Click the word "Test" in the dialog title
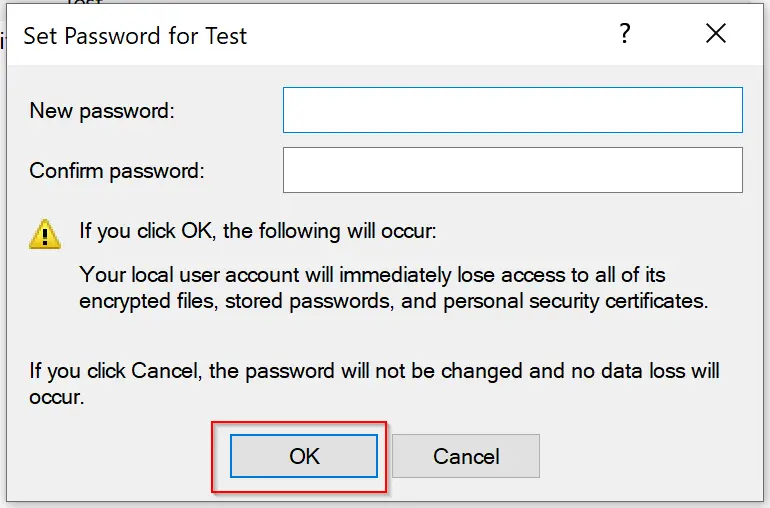Image resolution: width=770 pixels, height=508 pixels. pos(226,36)
